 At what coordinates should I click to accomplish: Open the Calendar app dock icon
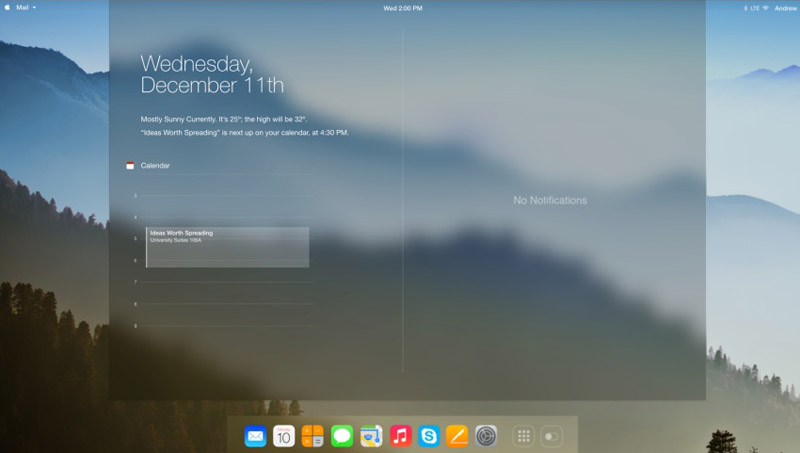(284, 436)
